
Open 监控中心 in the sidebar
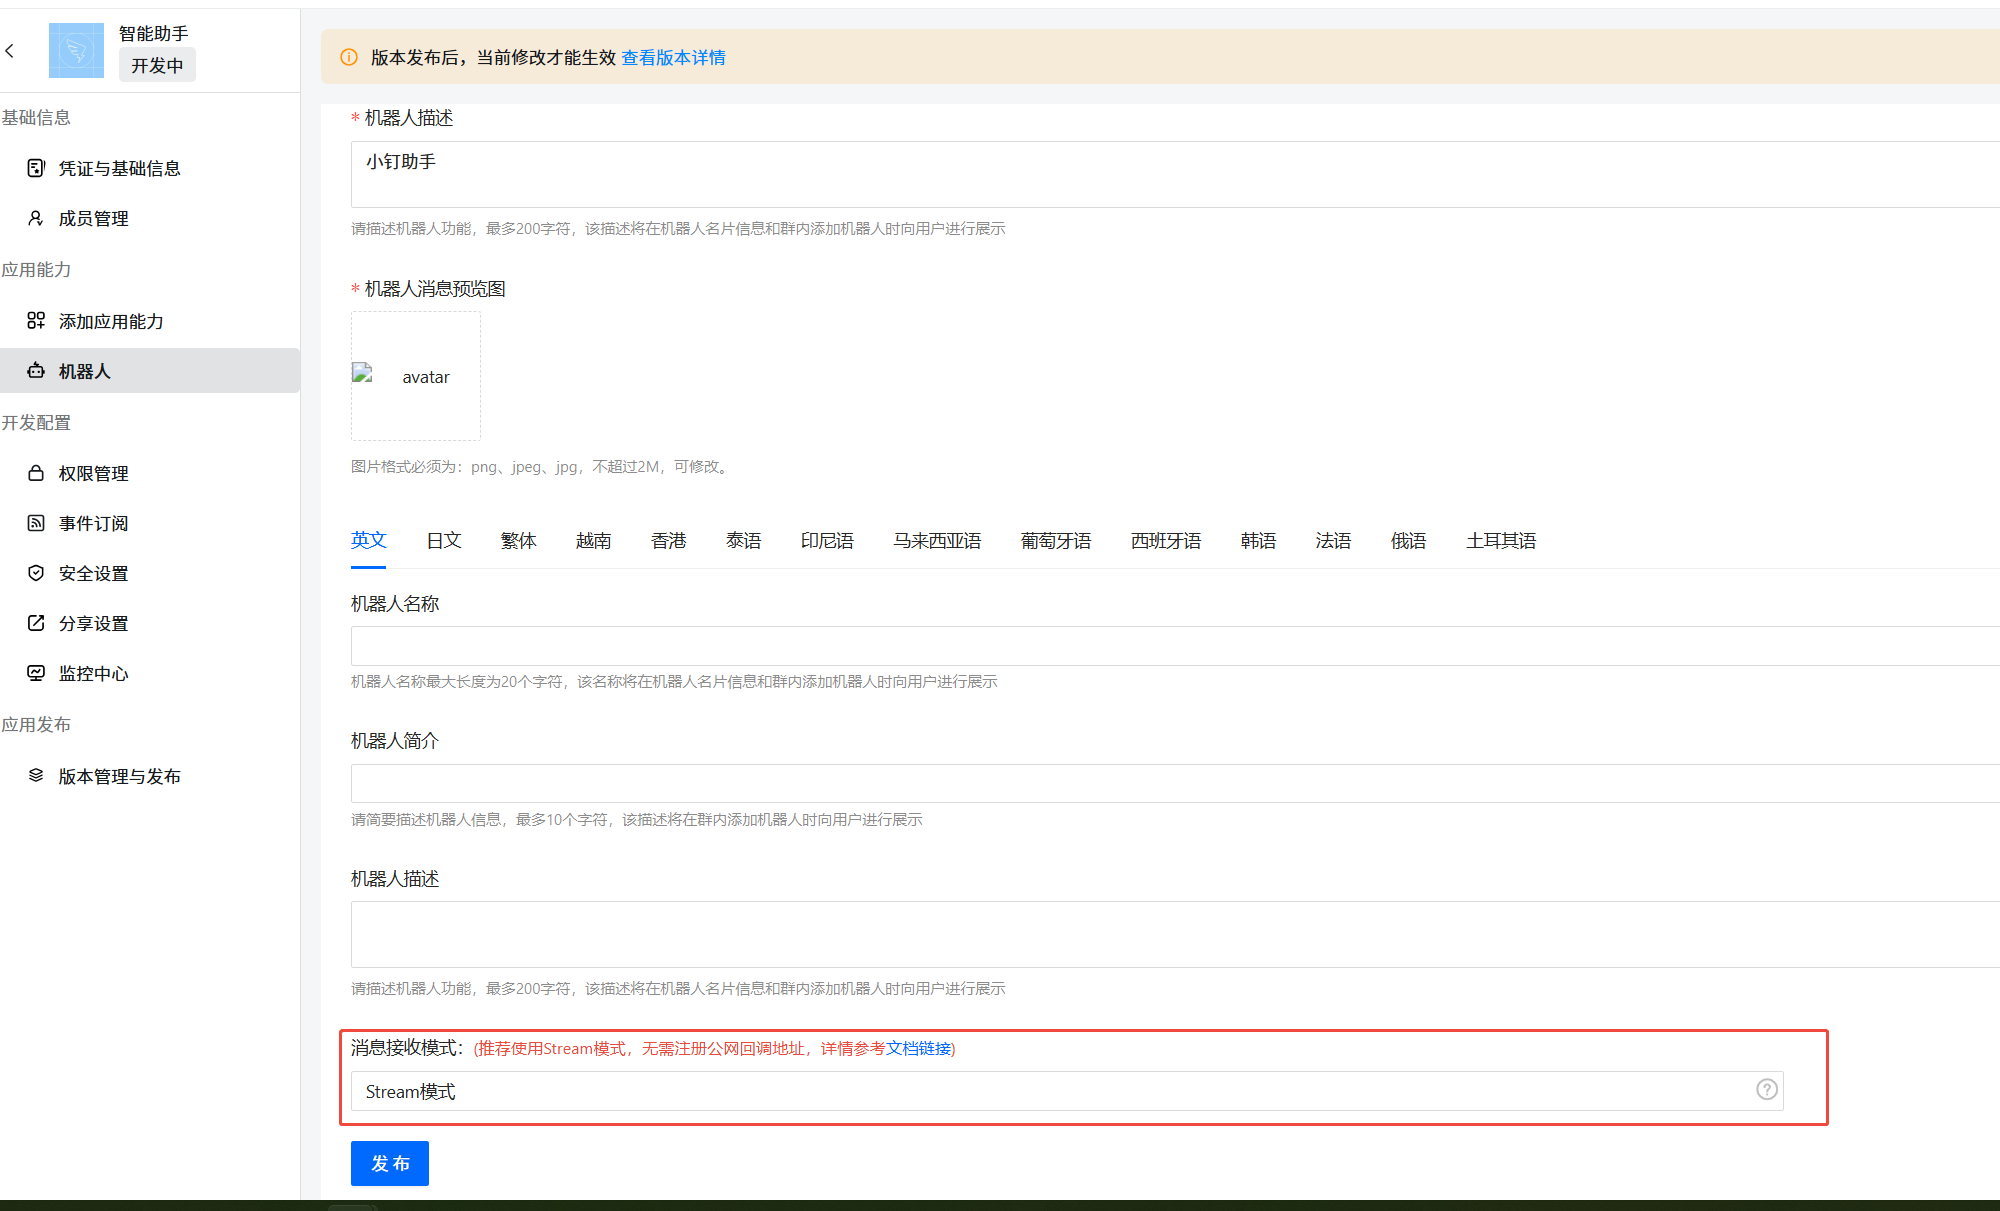coord(93,673)
